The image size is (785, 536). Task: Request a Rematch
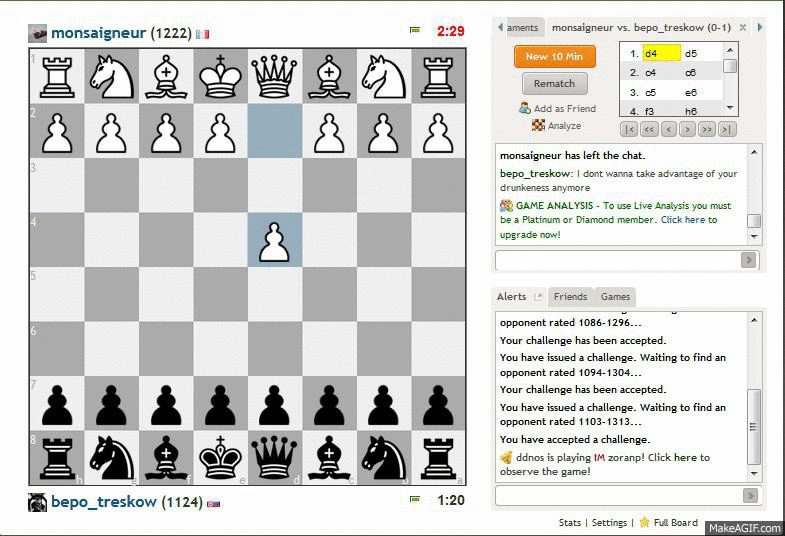point(554,84)
